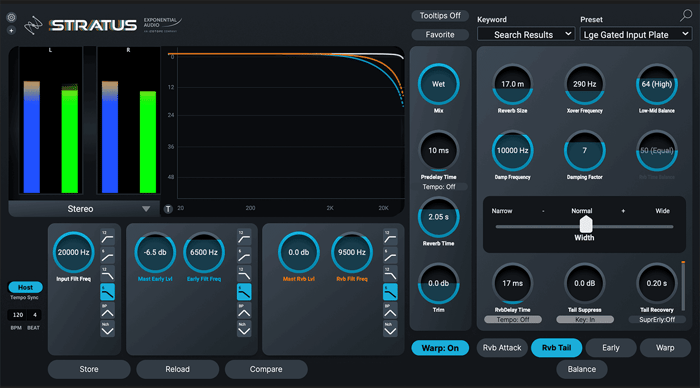The width and height of the screenshot is (700, 388).
Task: Click the 120 BPM field
Action: tap(18, 315)
